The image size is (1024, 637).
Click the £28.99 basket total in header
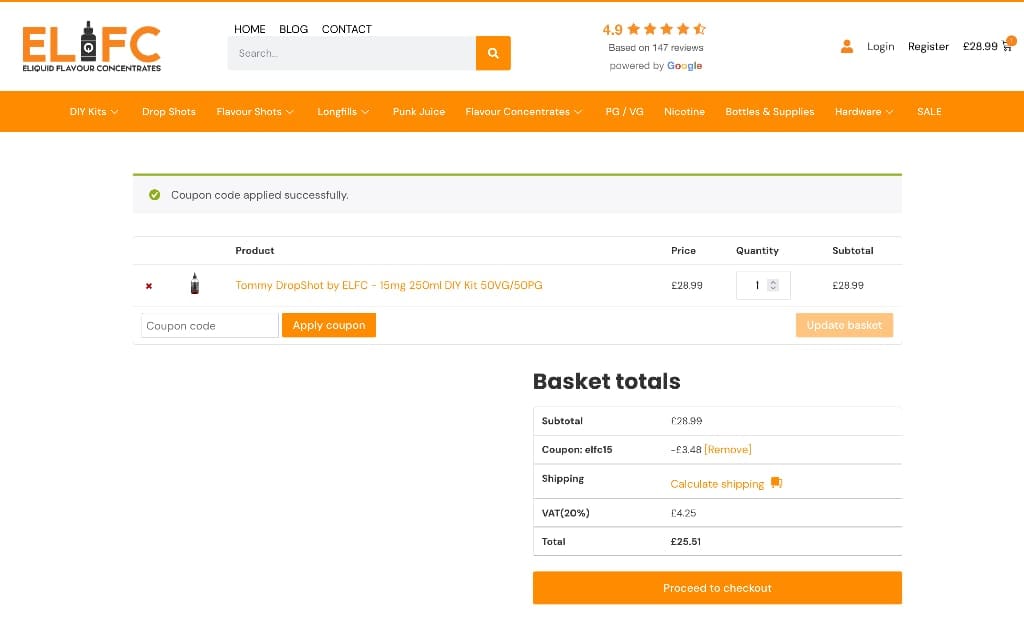click(980, 46)
